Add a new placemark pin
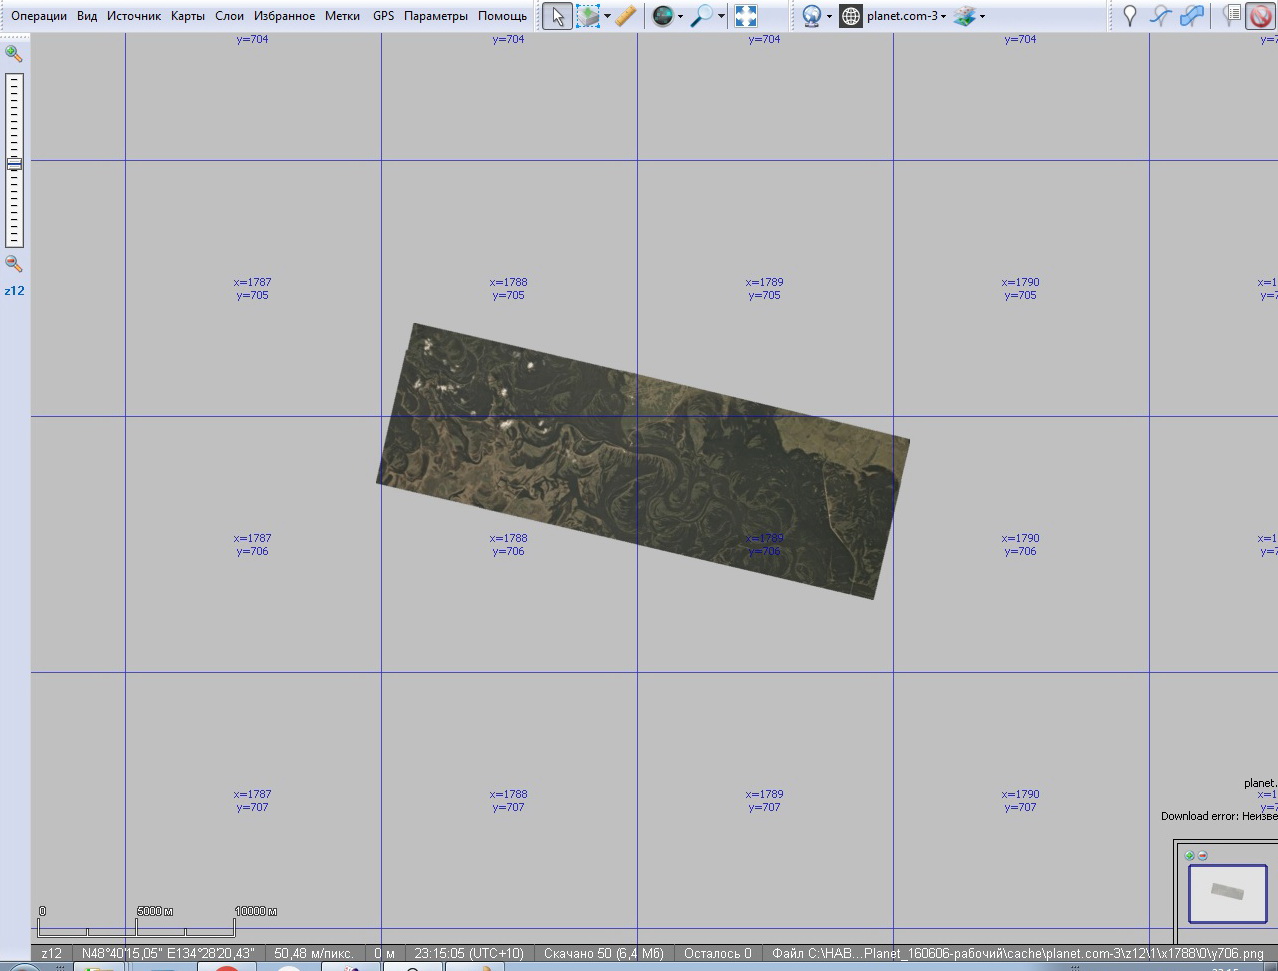Image resolution: width=1278 pixels, height=971 pixels. pos(1129,16)
